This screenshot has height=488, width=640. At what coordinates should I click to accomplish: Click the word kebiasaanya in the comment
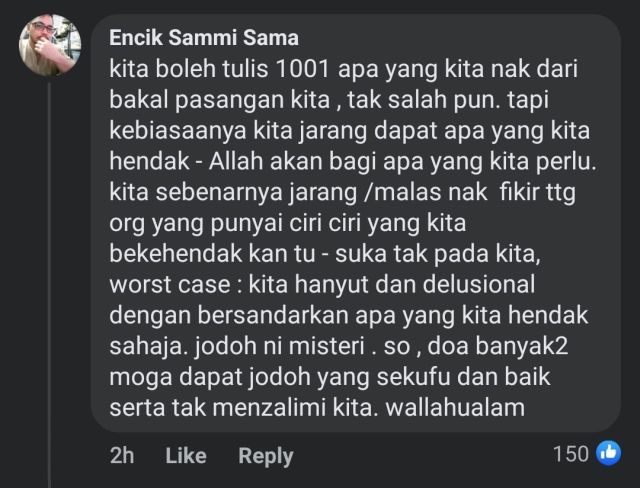[178, 131]
